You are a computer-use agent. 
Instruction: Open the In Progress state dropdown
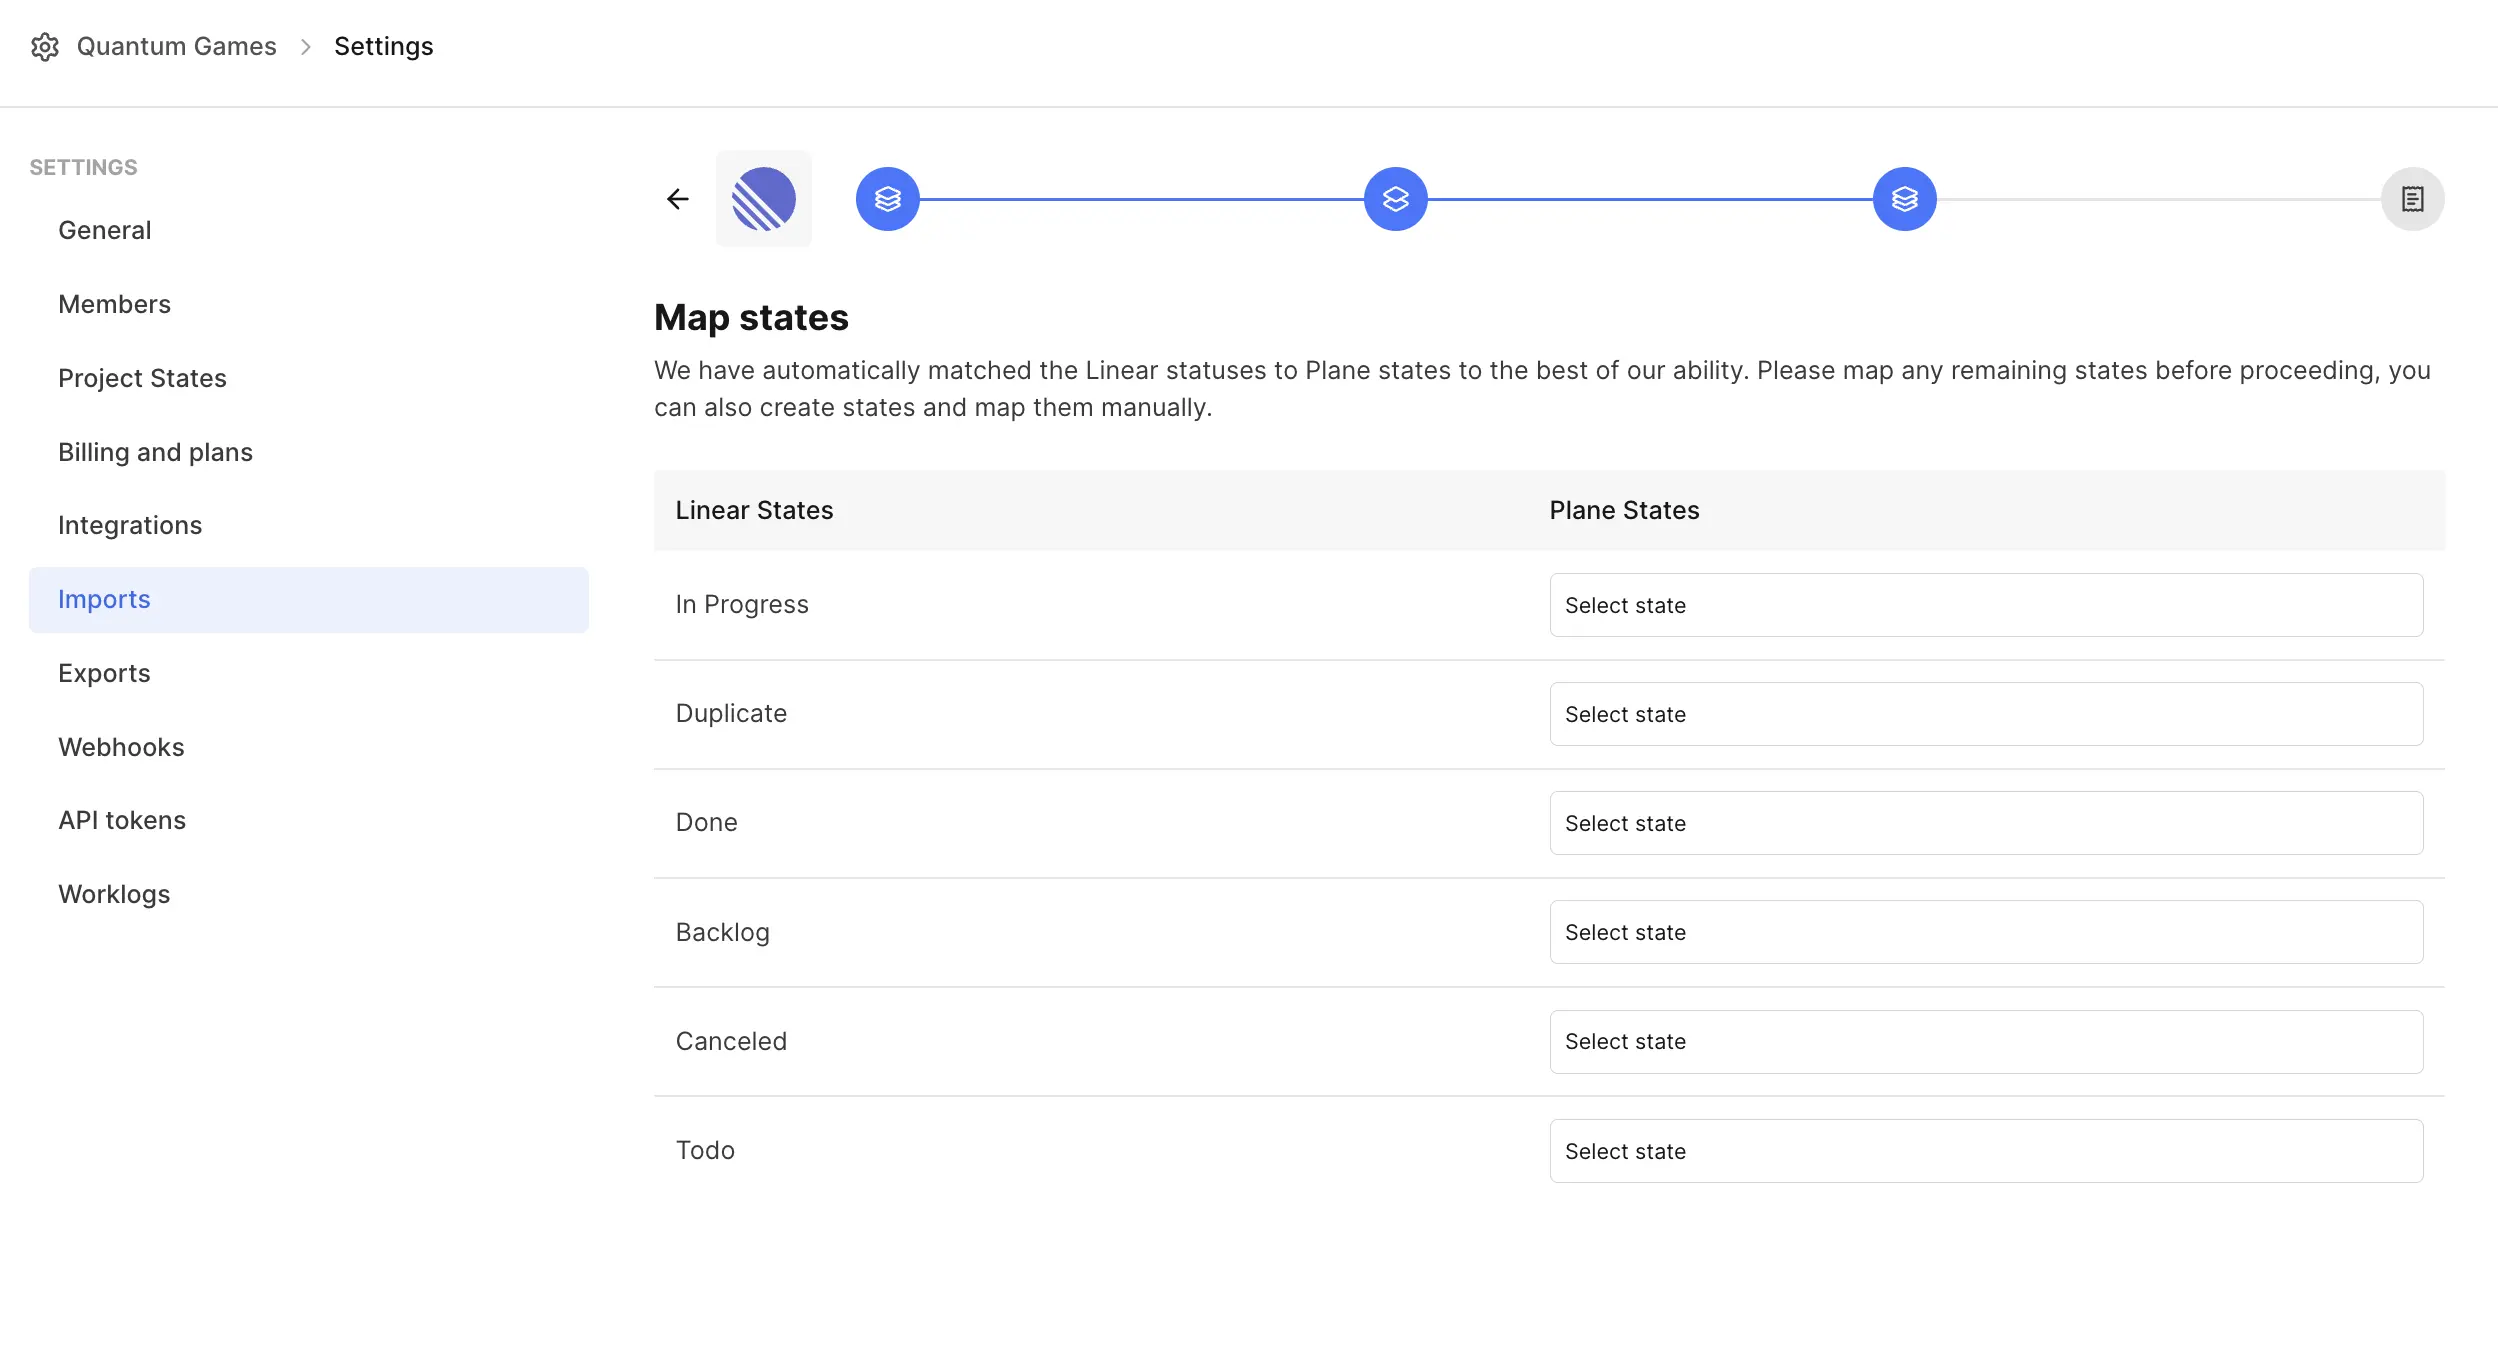click(x=1986, y=605)
